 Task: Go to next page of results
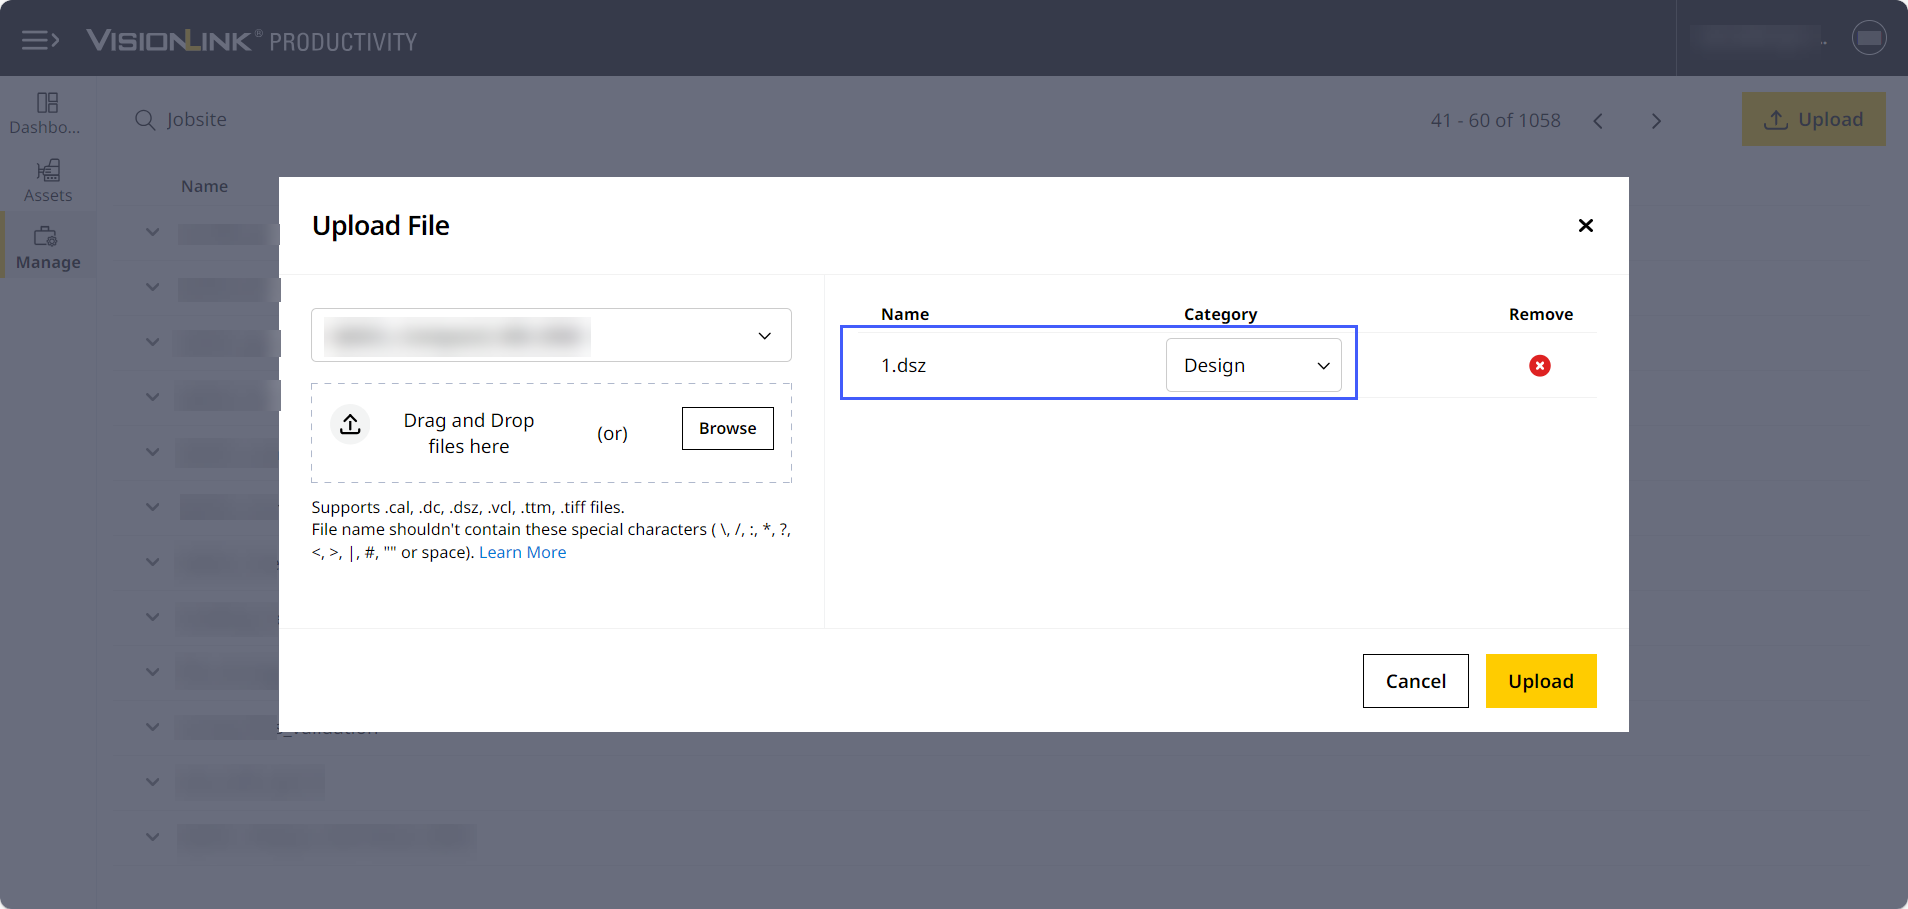coord(1656,121)
